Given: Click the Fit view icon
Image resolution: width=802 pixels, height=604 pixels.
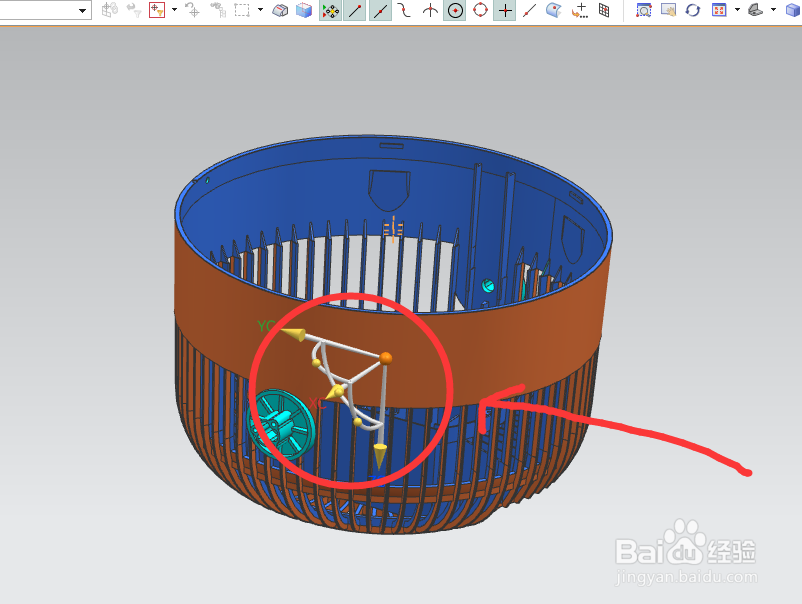Looking at the screenshot, I should coord(719,10).
